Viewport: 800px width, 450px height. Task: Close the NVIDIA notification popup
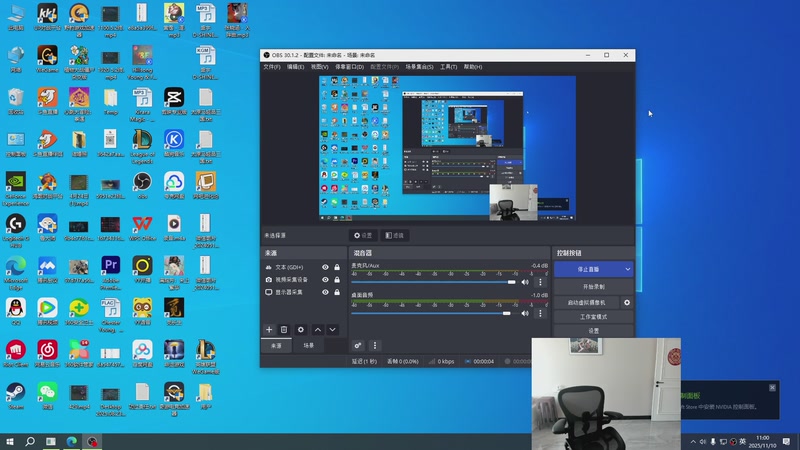coord(772,388)
